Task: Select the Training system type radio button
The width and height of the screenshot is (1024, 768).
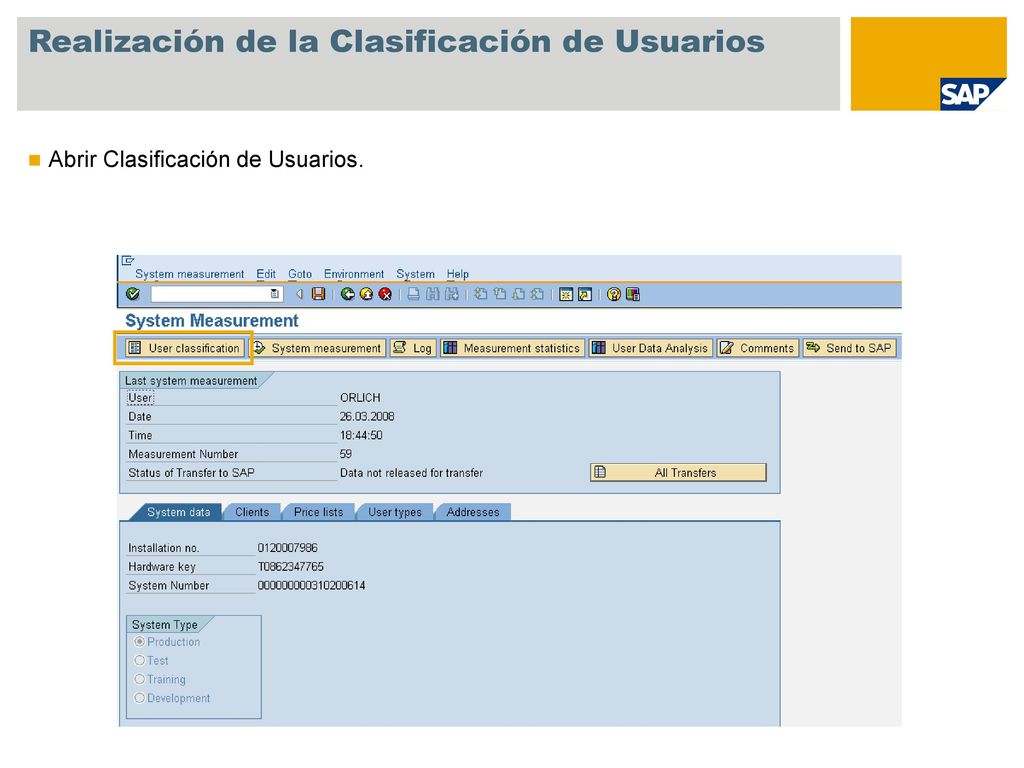Action: [x=139, y=679]
